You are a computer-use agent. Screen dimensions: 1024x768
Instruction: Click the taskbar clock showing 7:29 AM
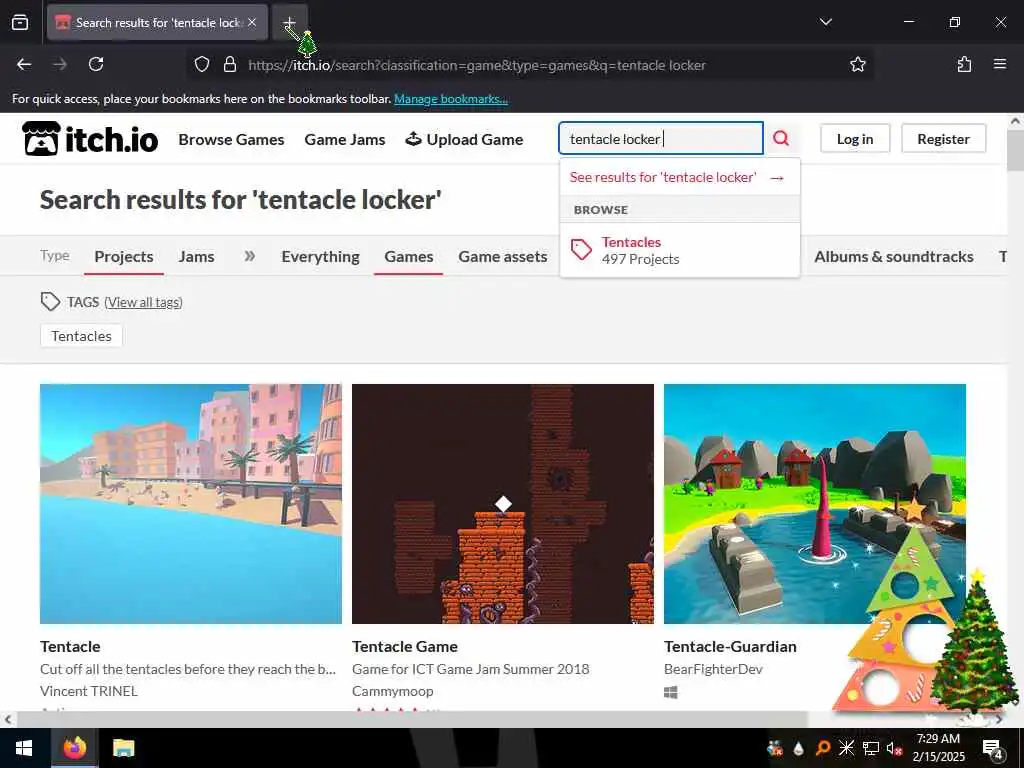(938, 748)
